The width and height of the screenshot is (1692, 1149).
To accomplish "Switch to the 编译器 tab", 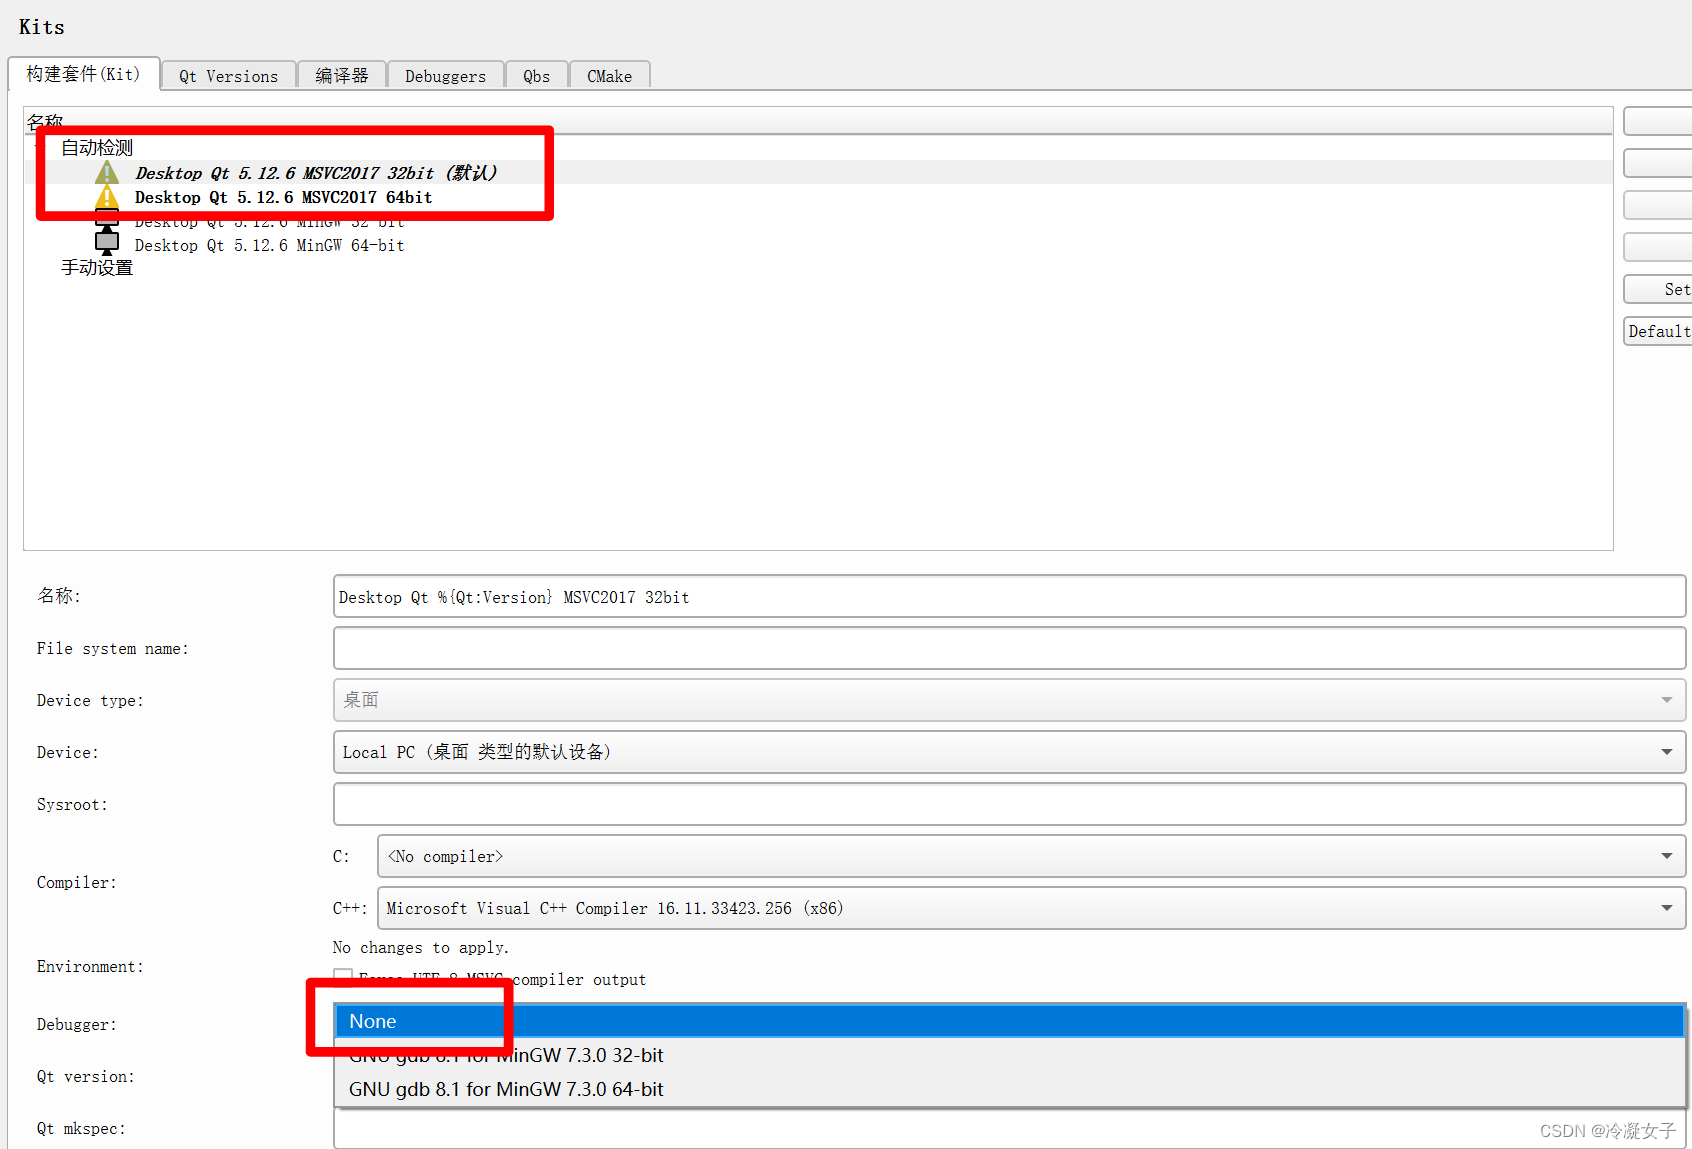I will pyautogui.click(x=342, y=76).
